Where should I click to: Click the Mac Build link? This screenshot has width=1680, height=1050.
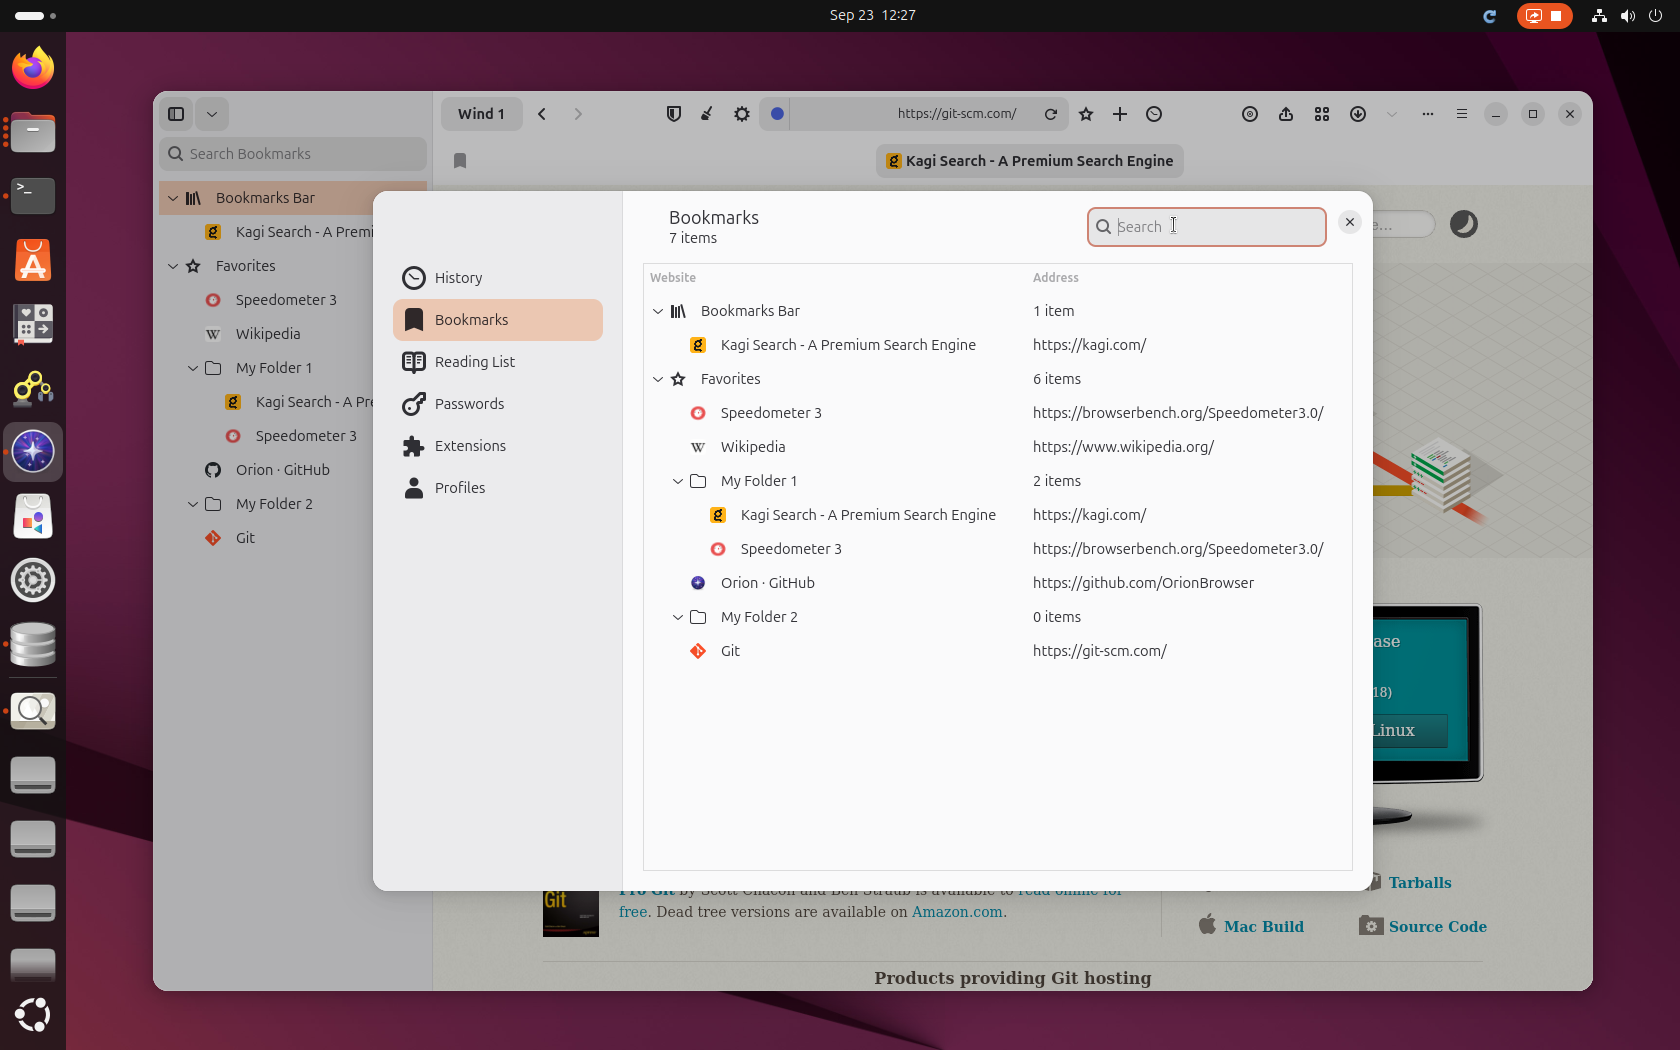(x=1263, y=927)
